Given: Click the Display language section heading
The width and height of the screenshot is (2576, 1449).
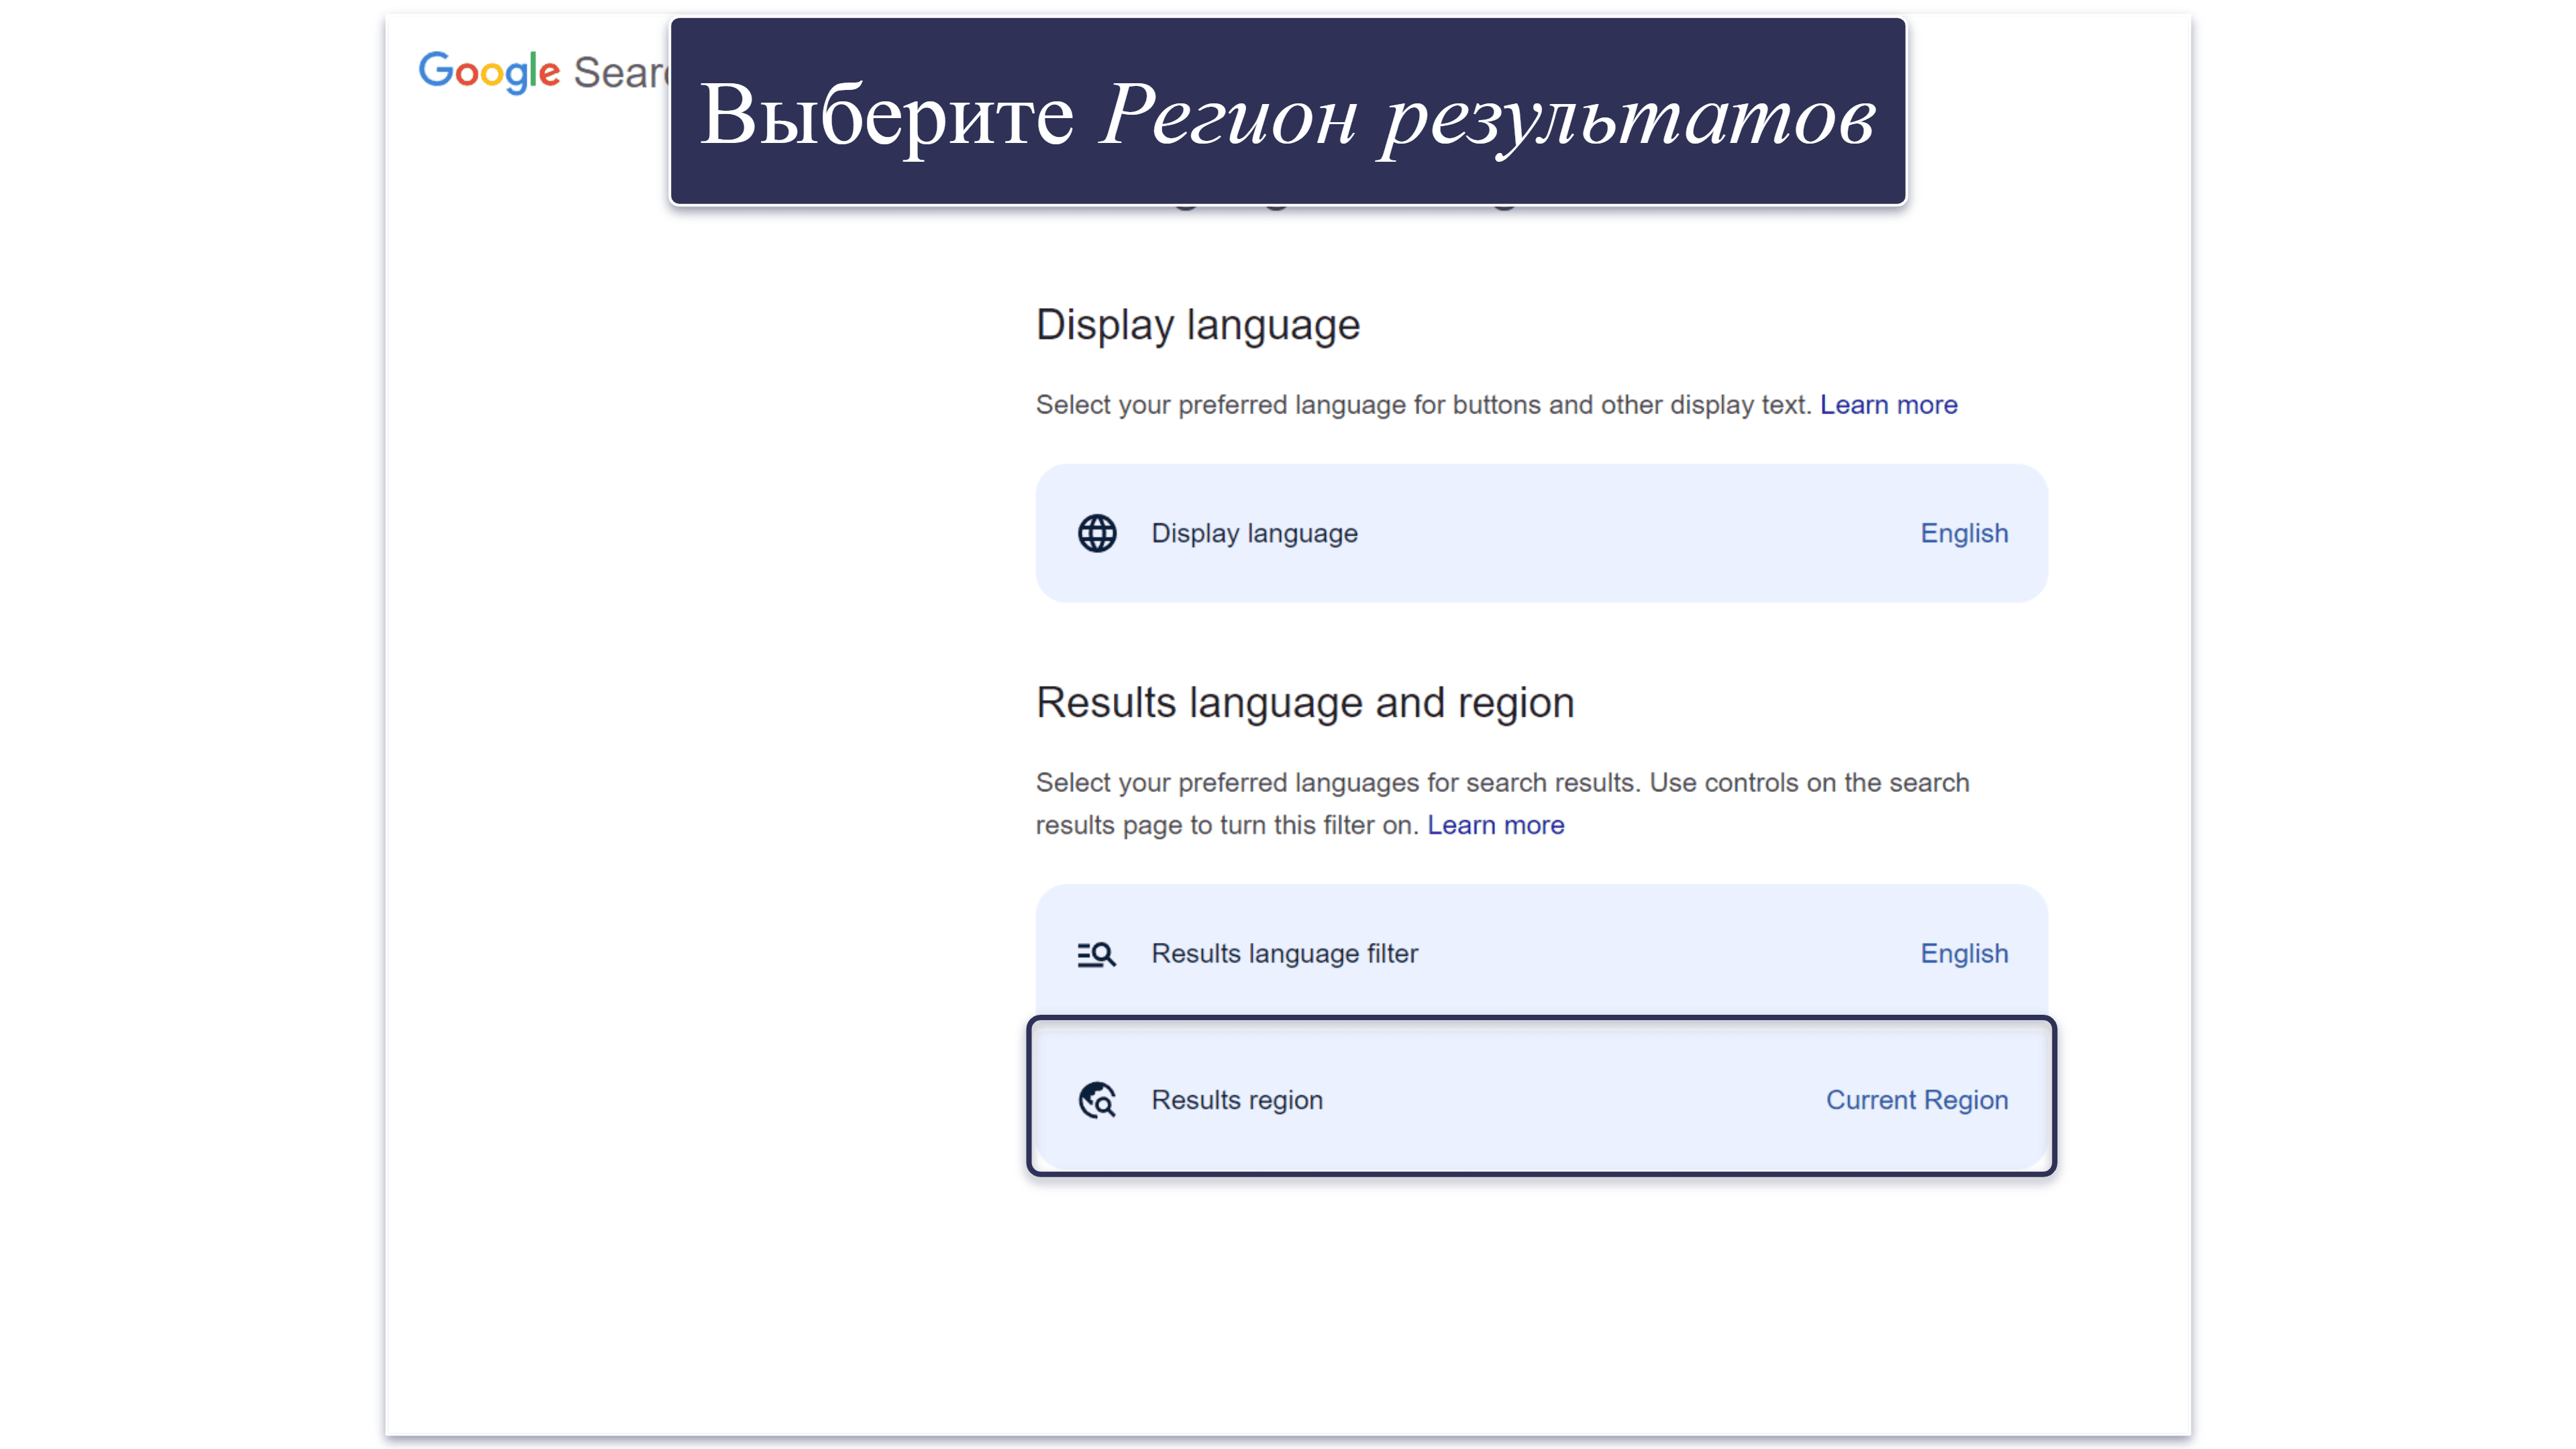Looking at the screenshot, I should click(1198, 326).
